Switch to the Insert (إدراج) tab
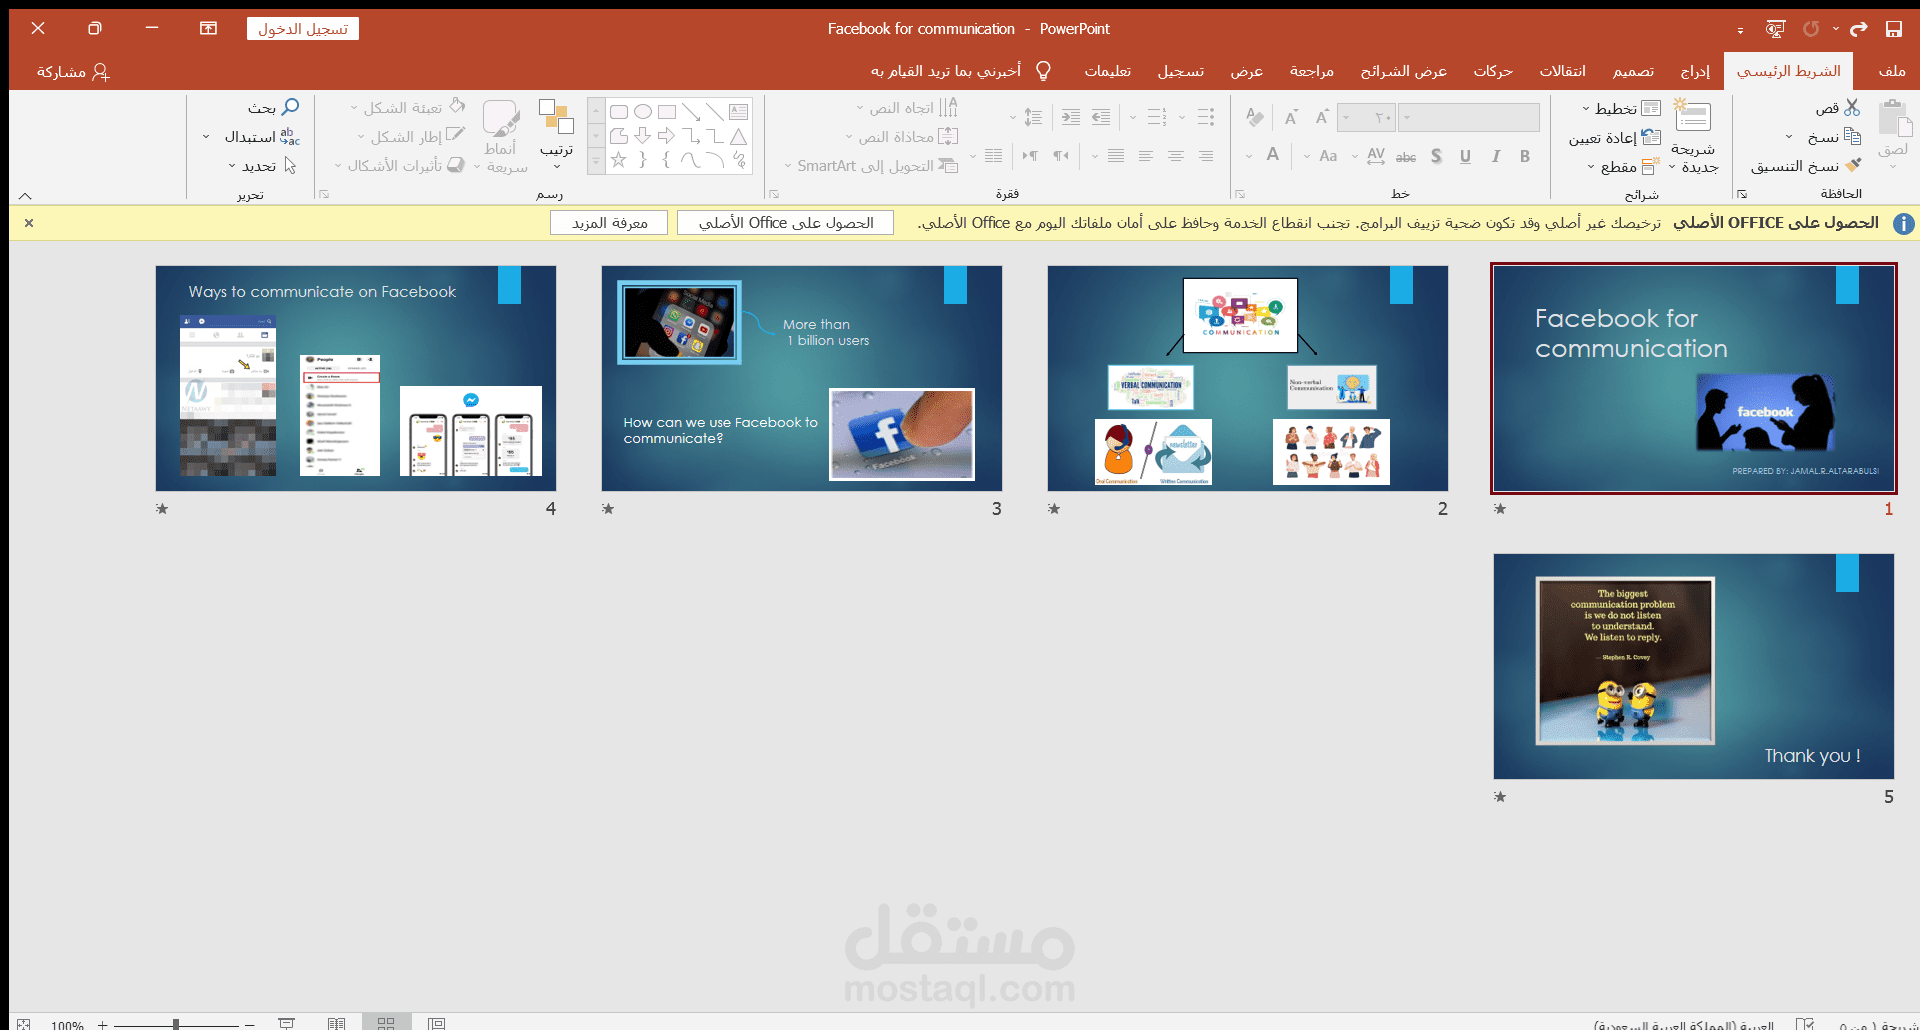Screen dimensions: 1920x1030 (1695, 71)
